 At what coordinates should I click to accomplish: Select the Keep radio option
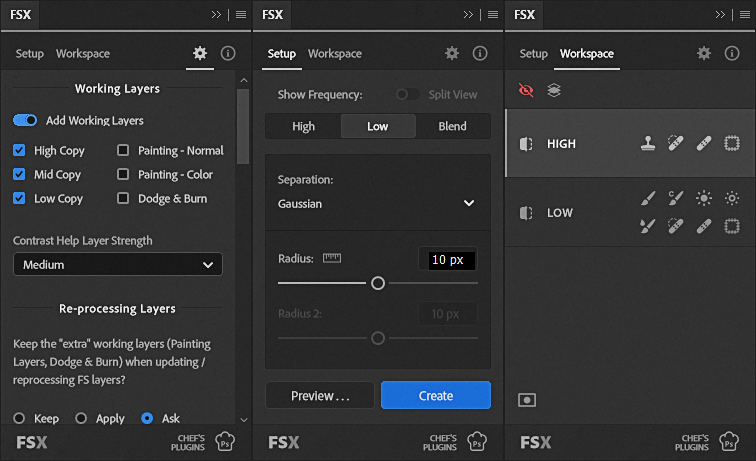(20, 418)
